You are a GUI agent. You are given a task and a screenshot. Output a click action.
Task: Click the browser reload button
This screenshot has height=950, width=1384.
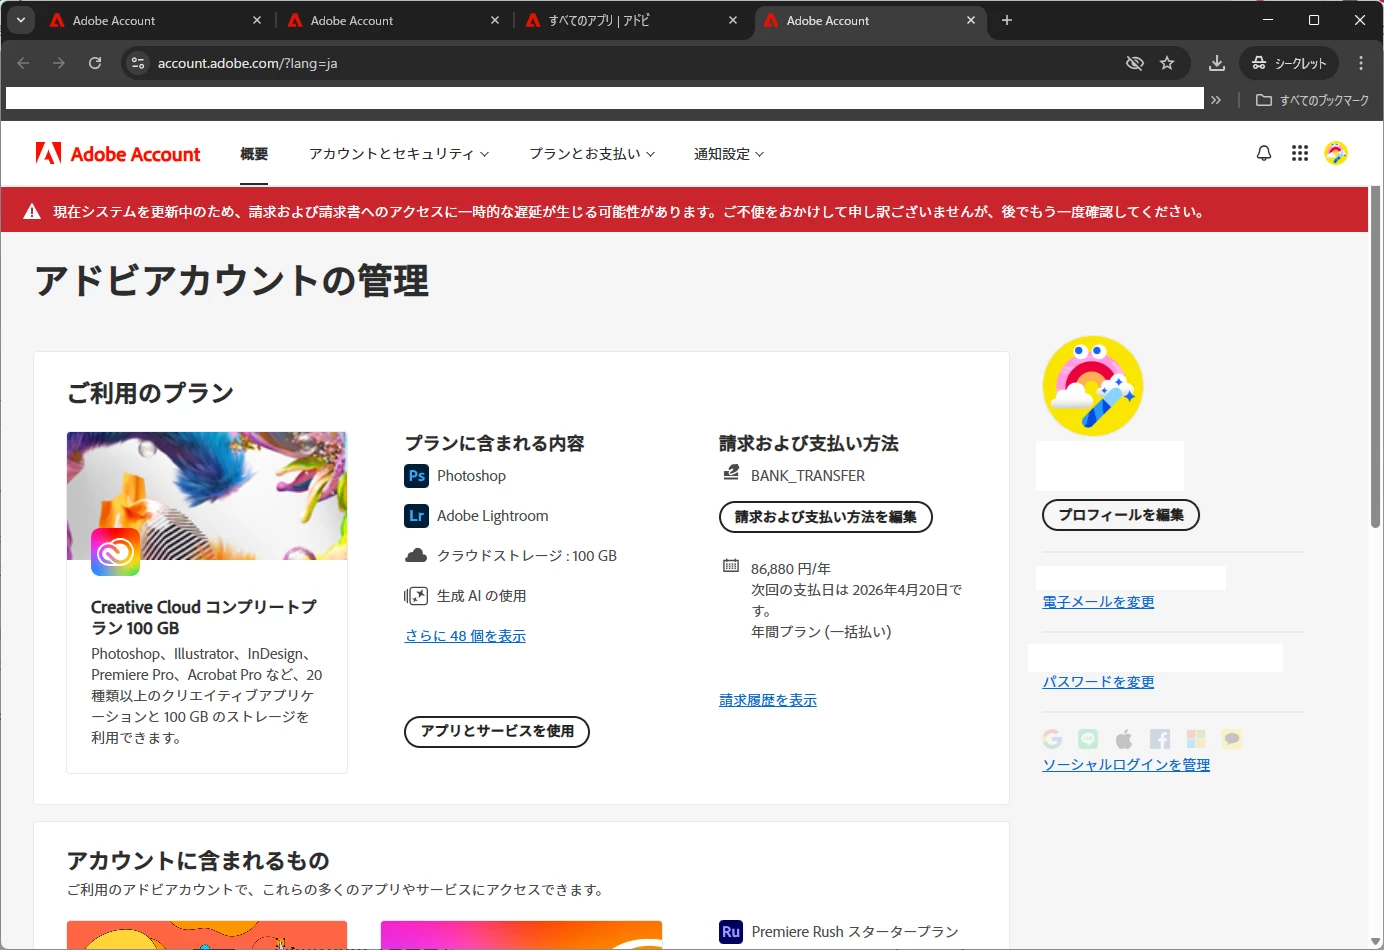[95, 63]
